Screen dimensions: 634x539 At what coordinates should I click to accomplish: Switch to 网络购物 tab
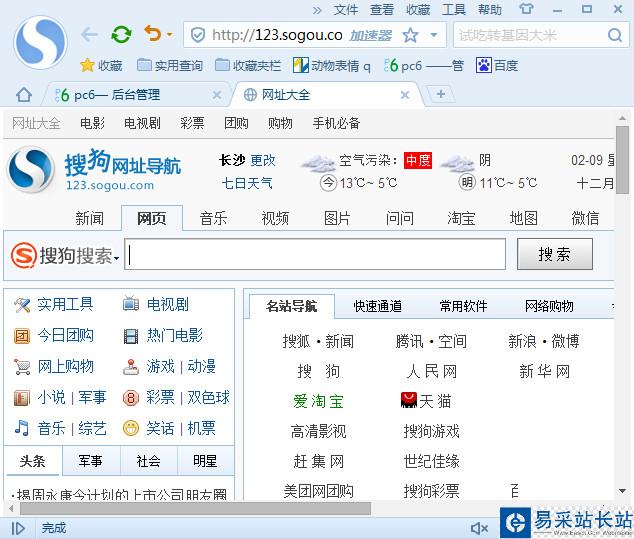tap(549, 306)
